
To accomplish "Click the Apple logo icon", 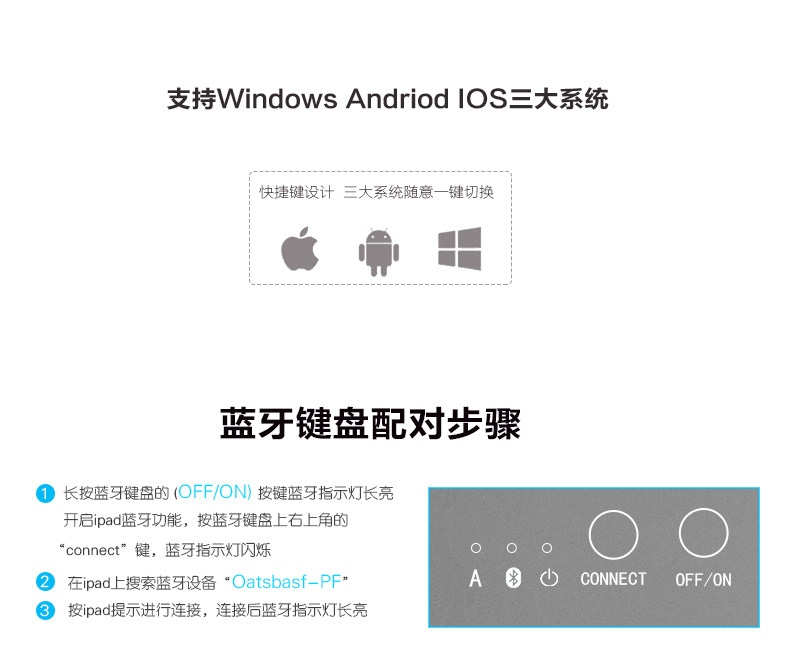I will [x=300, y=248].
